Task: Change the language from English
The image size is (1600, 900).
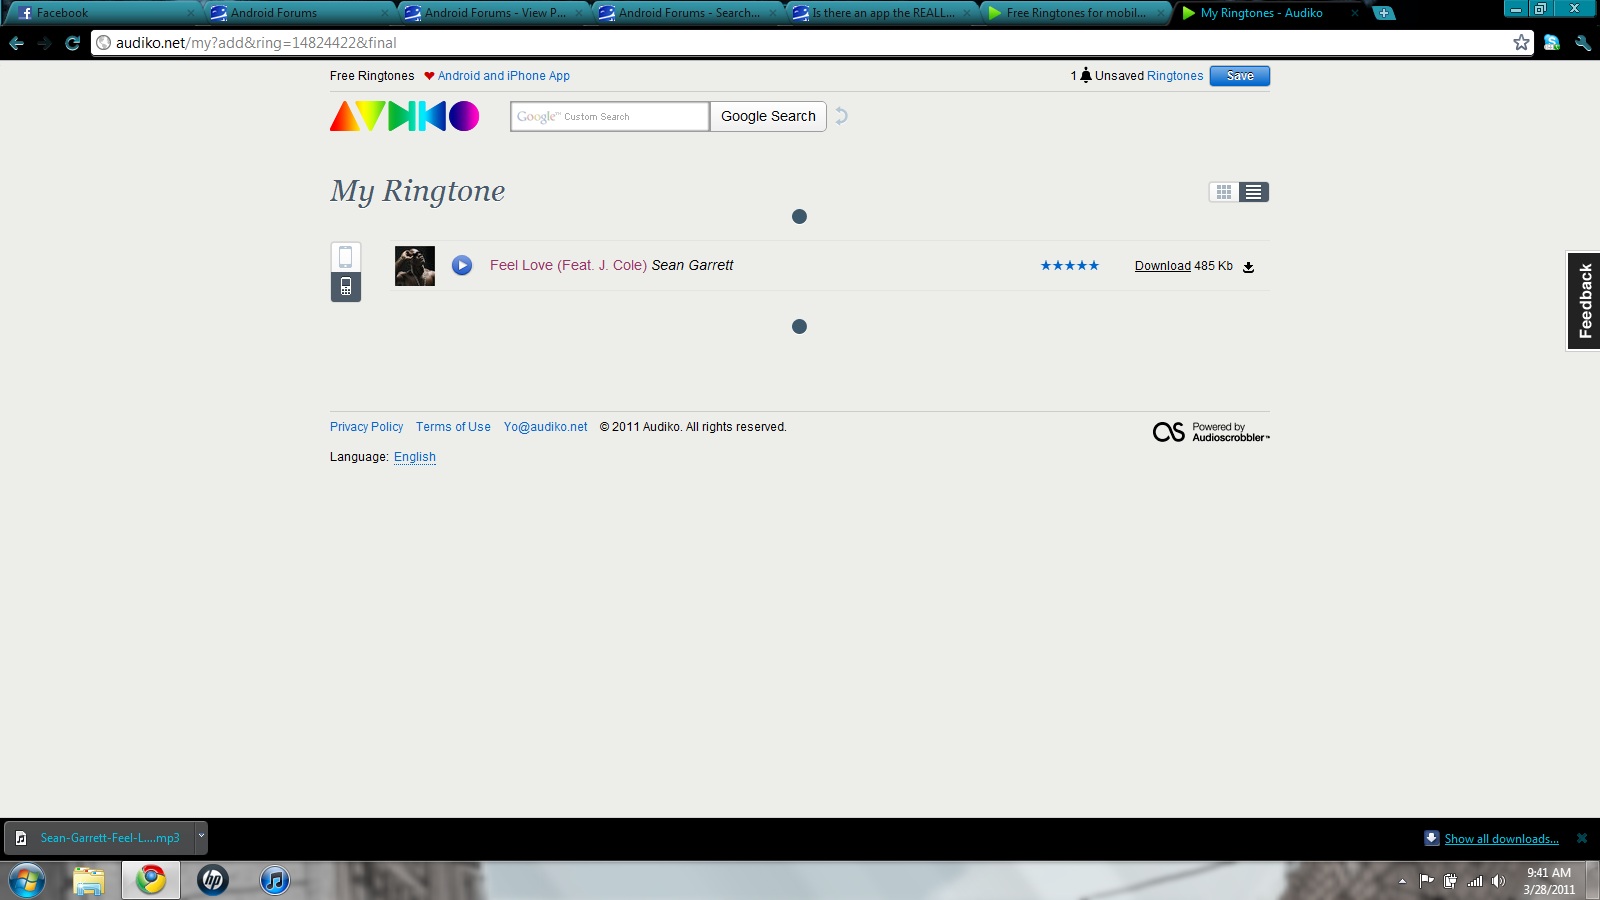Action: 415,457
